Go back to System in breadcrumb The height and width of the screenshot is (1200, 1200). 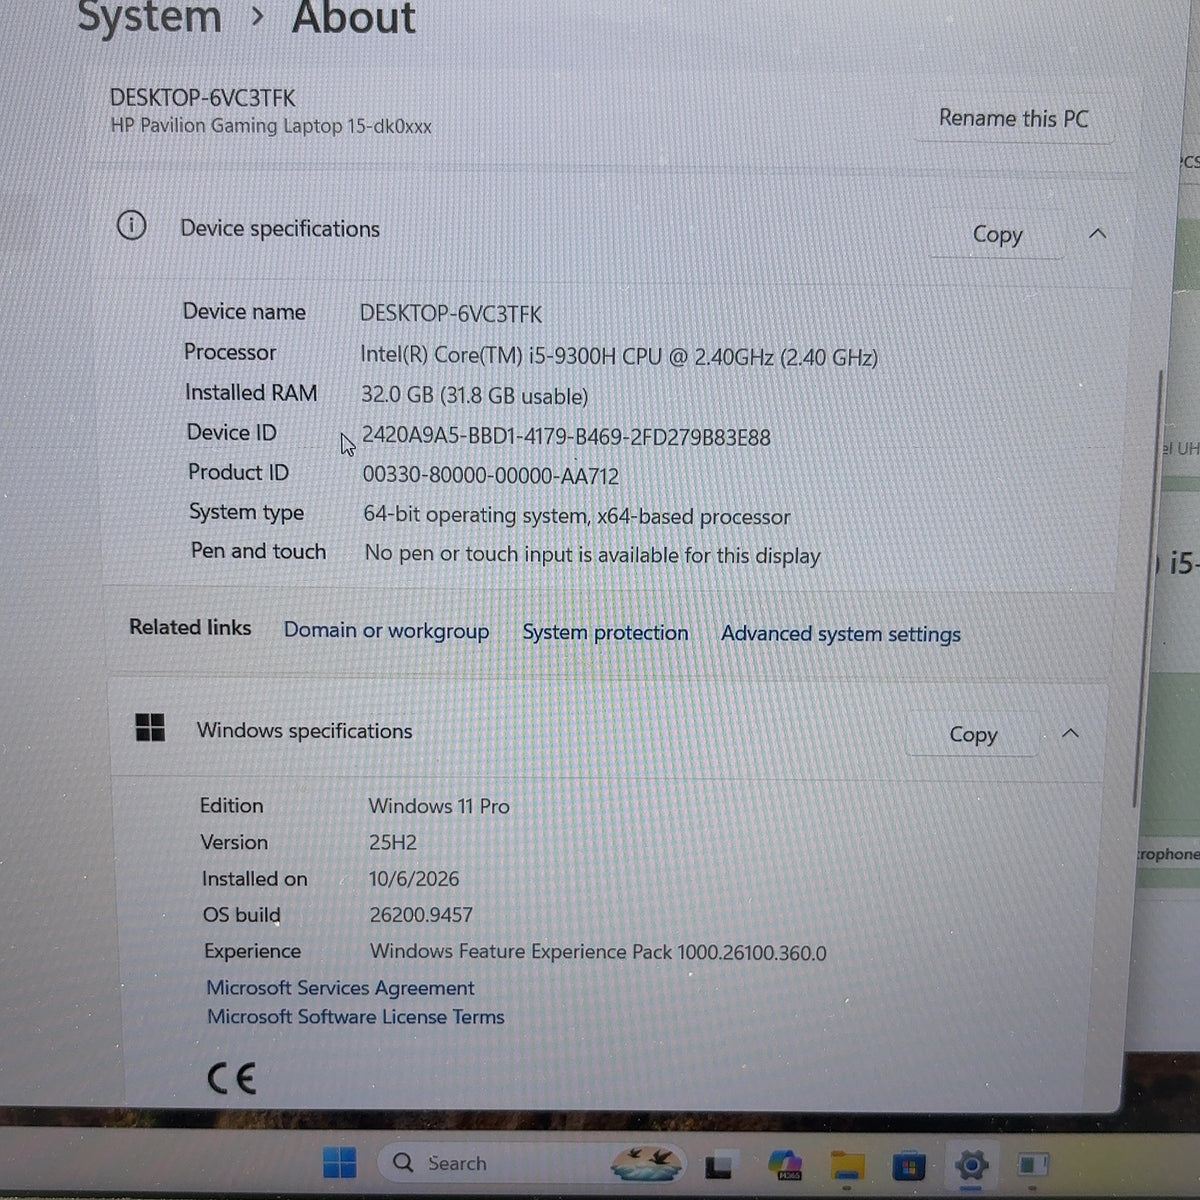click(150, 18)
